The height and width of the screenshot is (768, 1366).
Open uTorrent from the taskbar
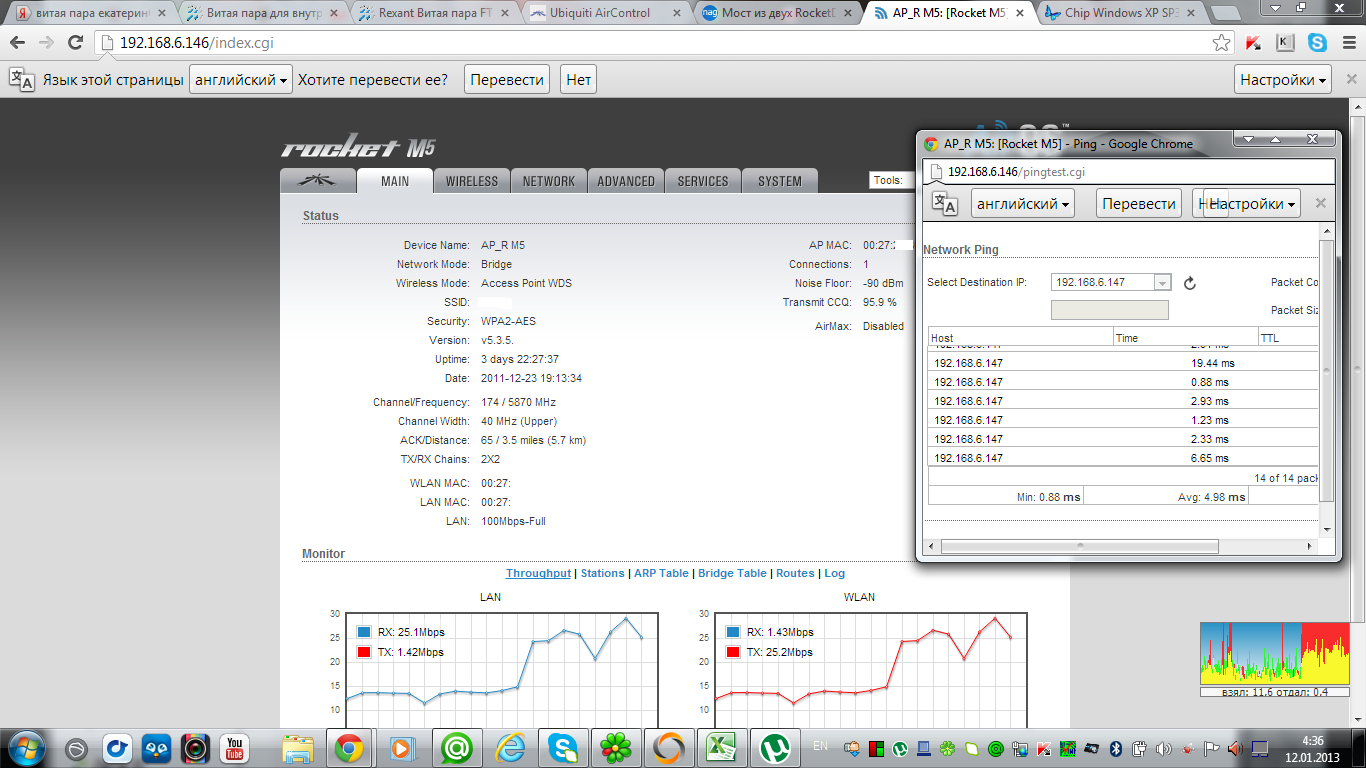pos(774,747)
